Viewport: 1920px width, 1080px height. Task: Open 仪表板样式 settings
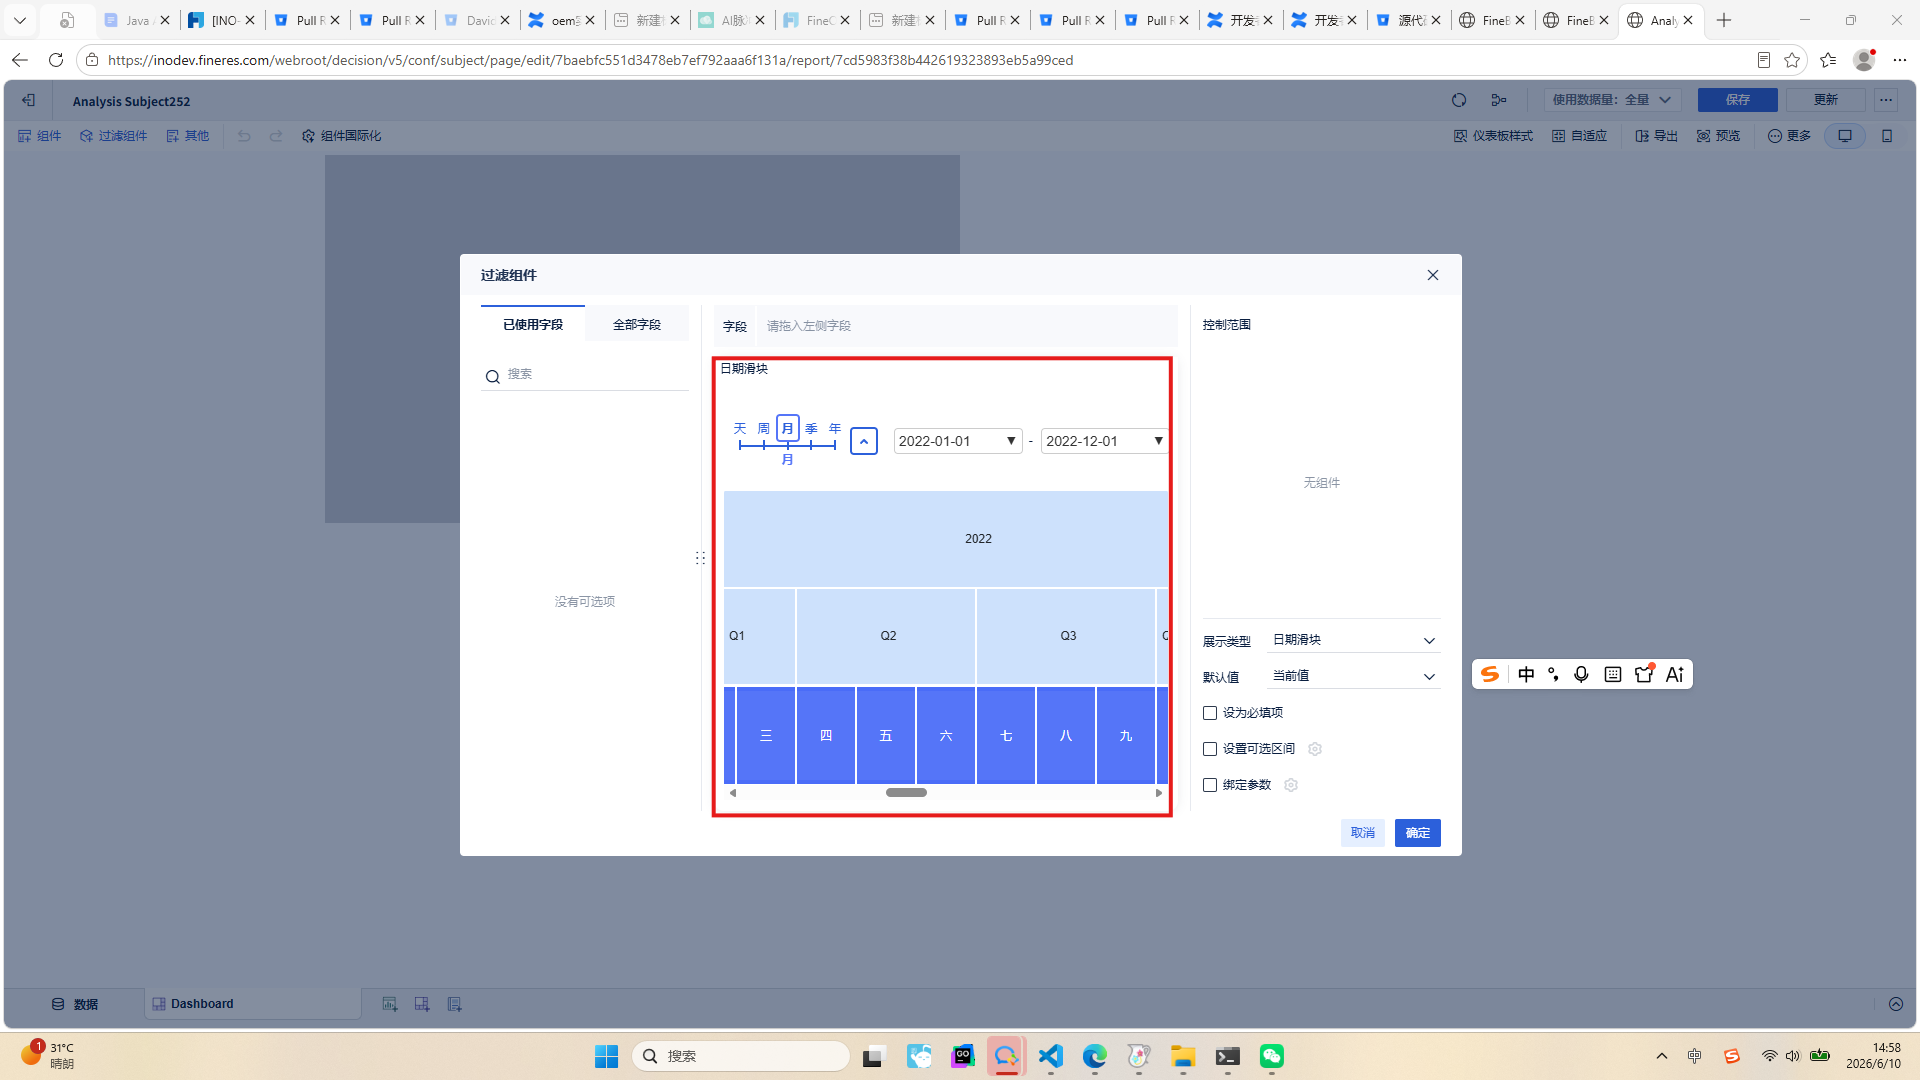(x=1493, y=136)
